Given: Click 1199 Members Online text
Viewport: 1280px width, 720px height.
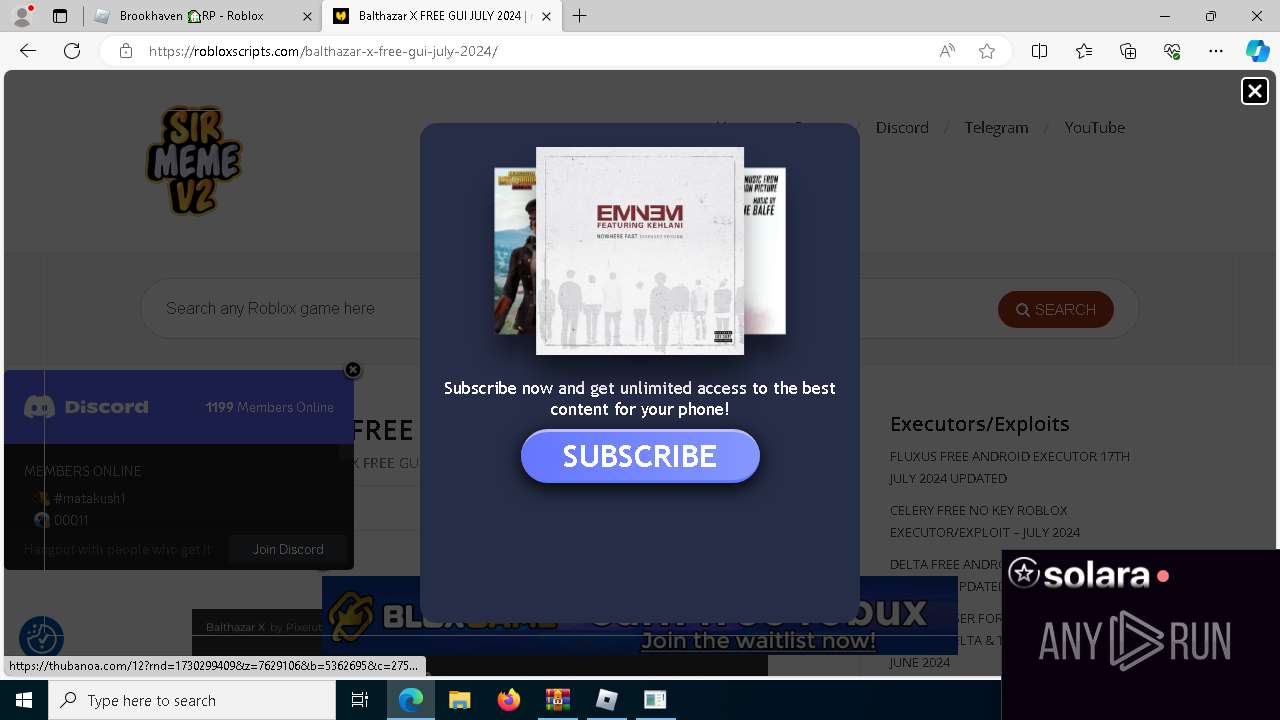Looking at the screenshot, I should point(270,407).
